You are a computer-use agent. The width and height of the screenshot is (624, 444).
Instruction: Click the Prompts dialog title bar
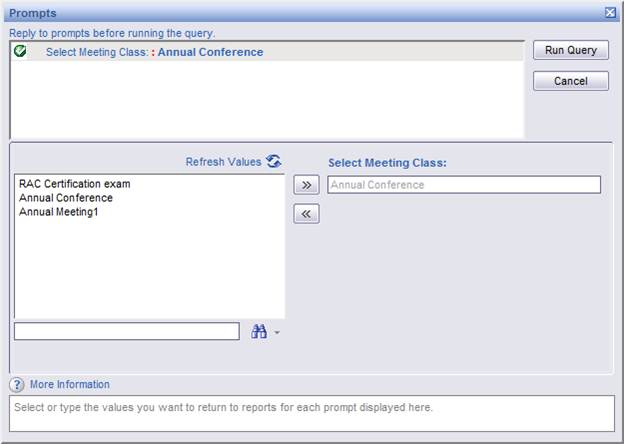click(300, 12)
